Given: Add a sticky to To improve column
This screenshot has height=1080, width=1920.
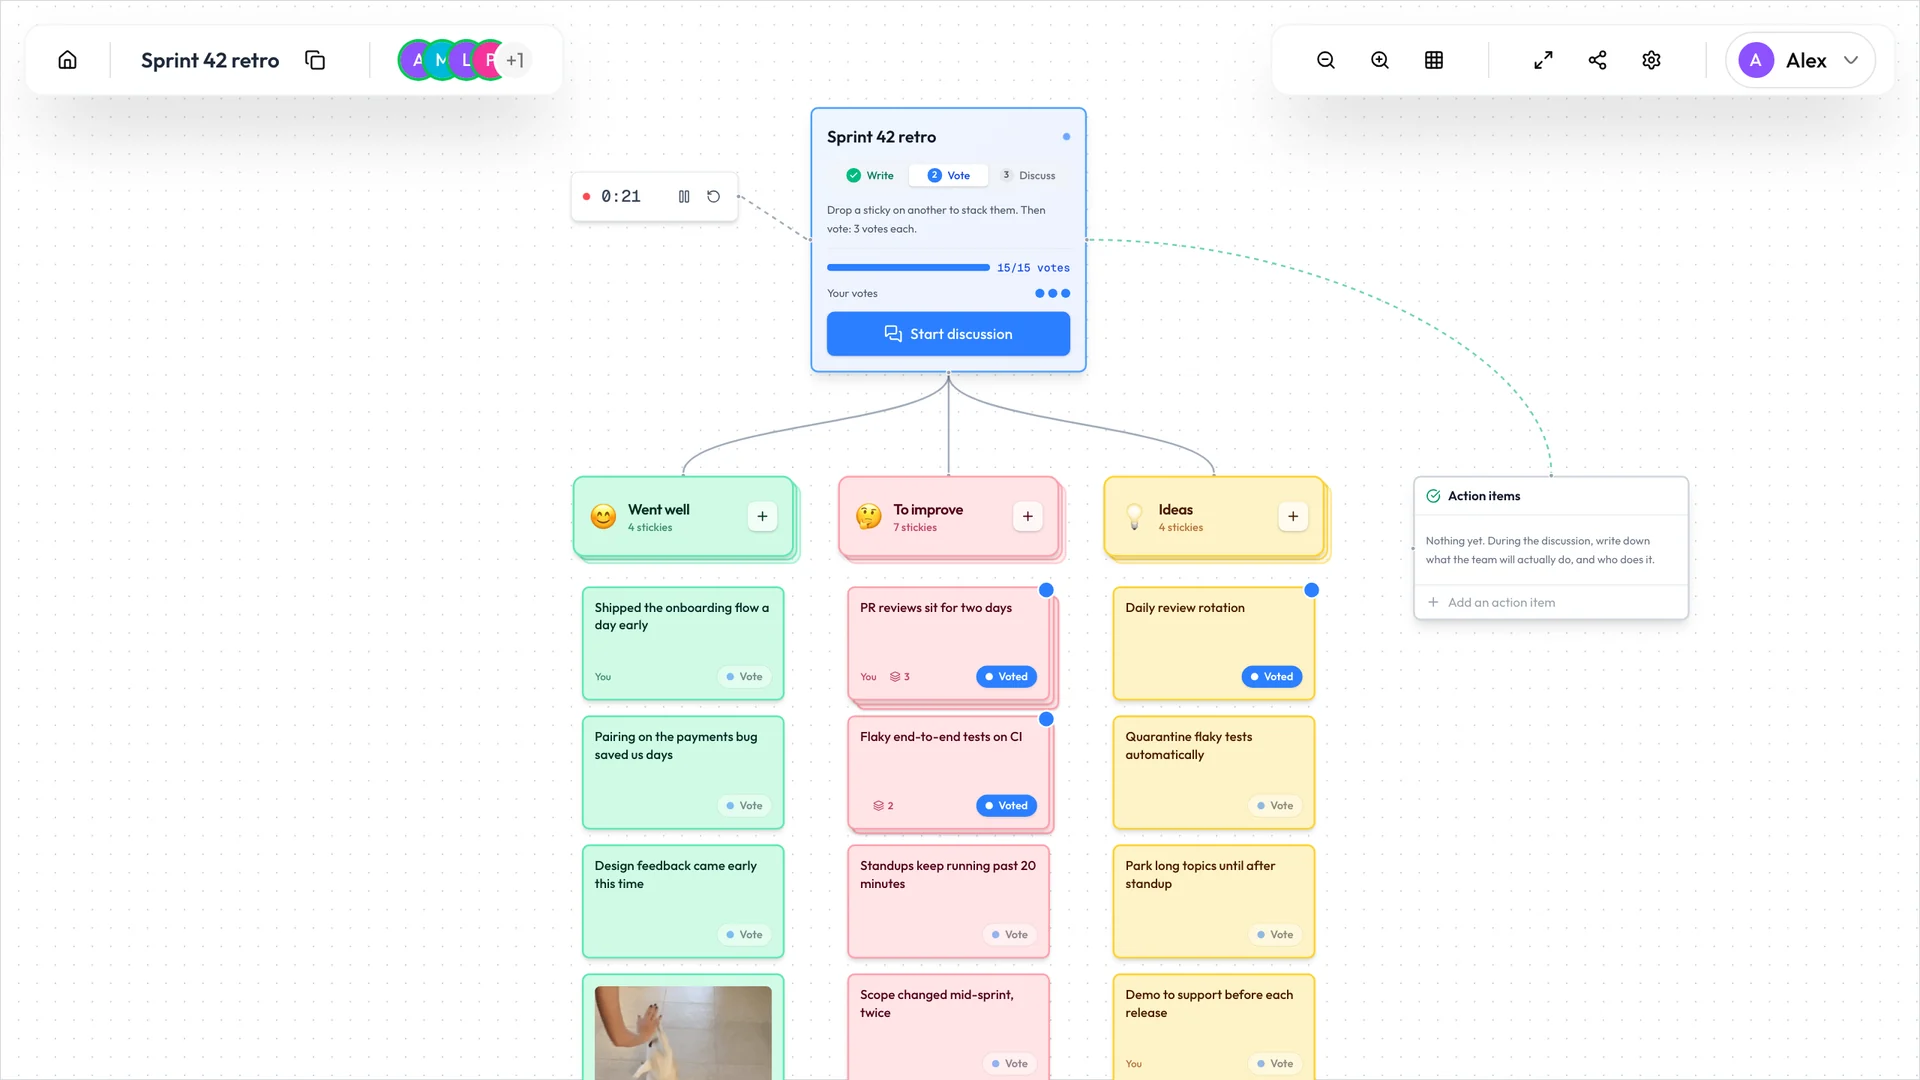Looking at the screenshot, I should click(1027, 516).
